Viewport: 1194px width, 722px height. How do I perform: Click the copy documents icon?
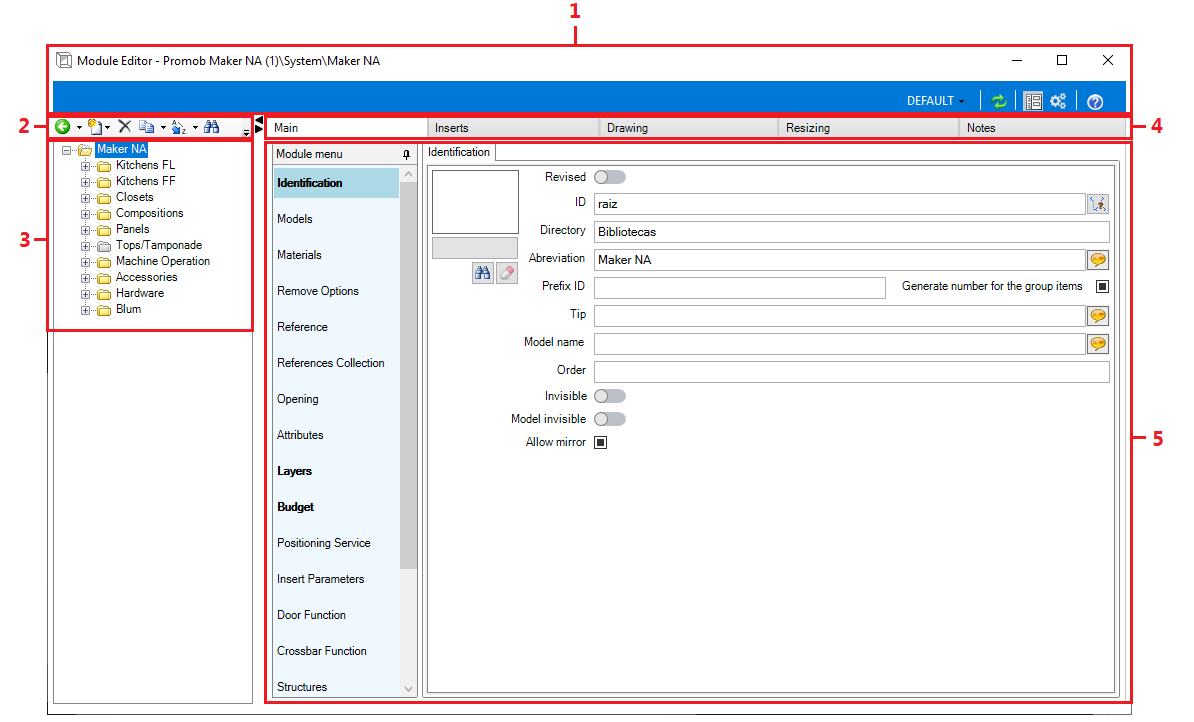(x=146, y=127)
